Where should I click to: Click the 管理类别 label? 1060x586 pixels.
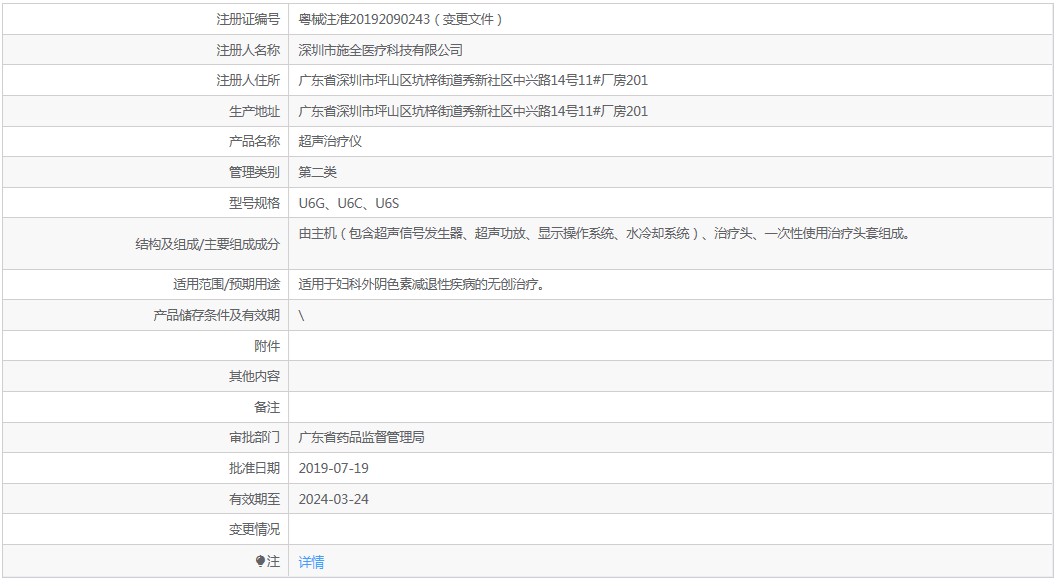(254, 172)
